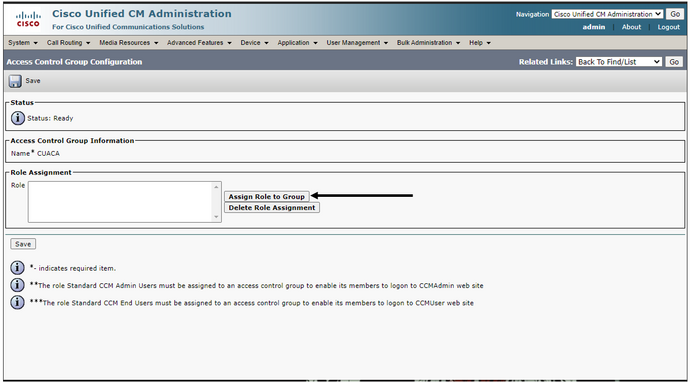Open the Call Routing menu

click(69, 43)
